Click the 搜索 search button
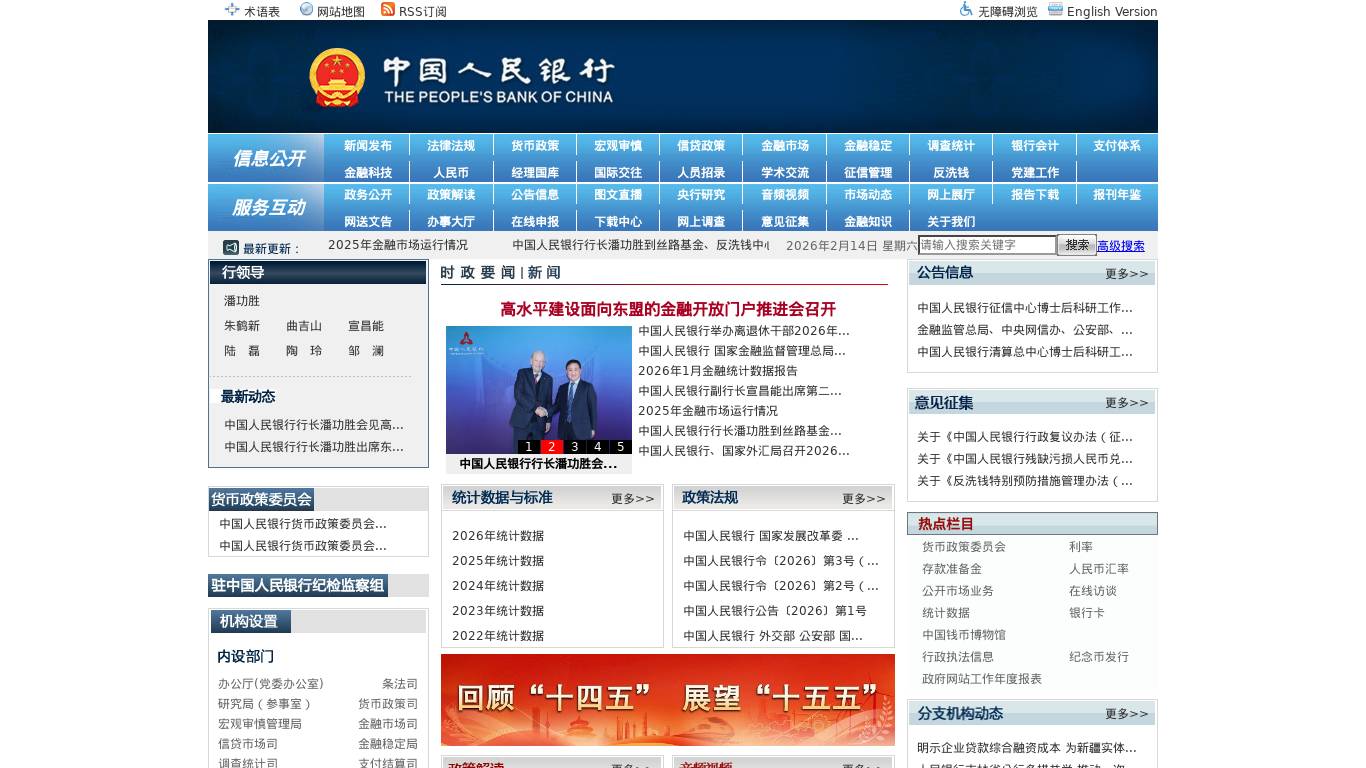Screen dimensions: 1366x768 [1076, 245]
